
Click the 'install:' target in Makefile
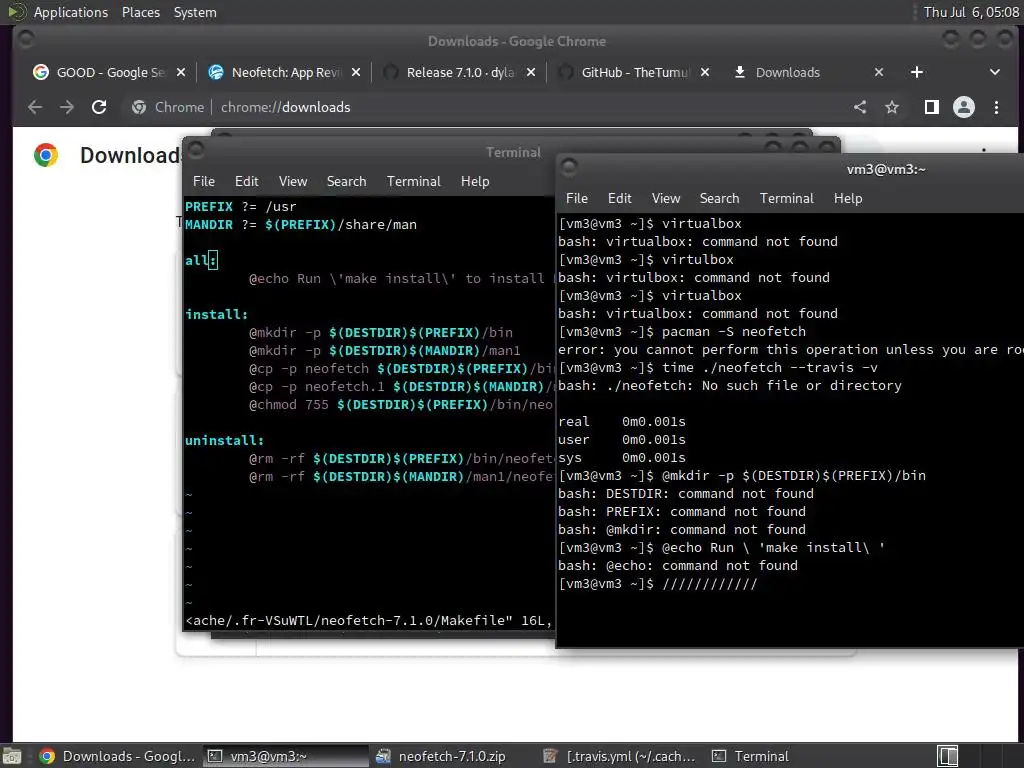pyautogui.click(x=216, y=315)
